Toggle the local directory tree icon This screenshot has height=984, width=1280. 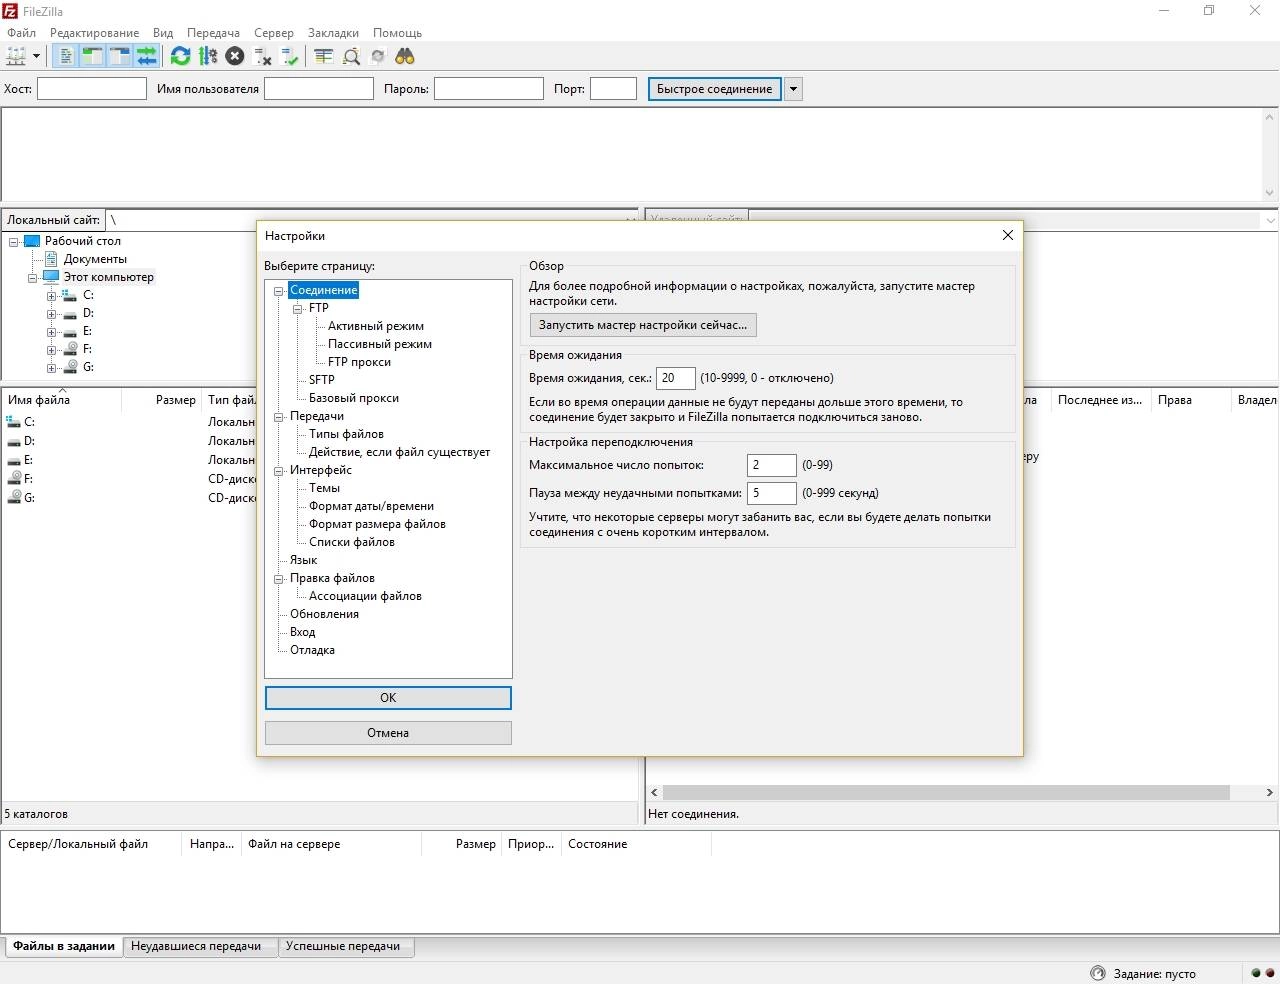point(92,56)
